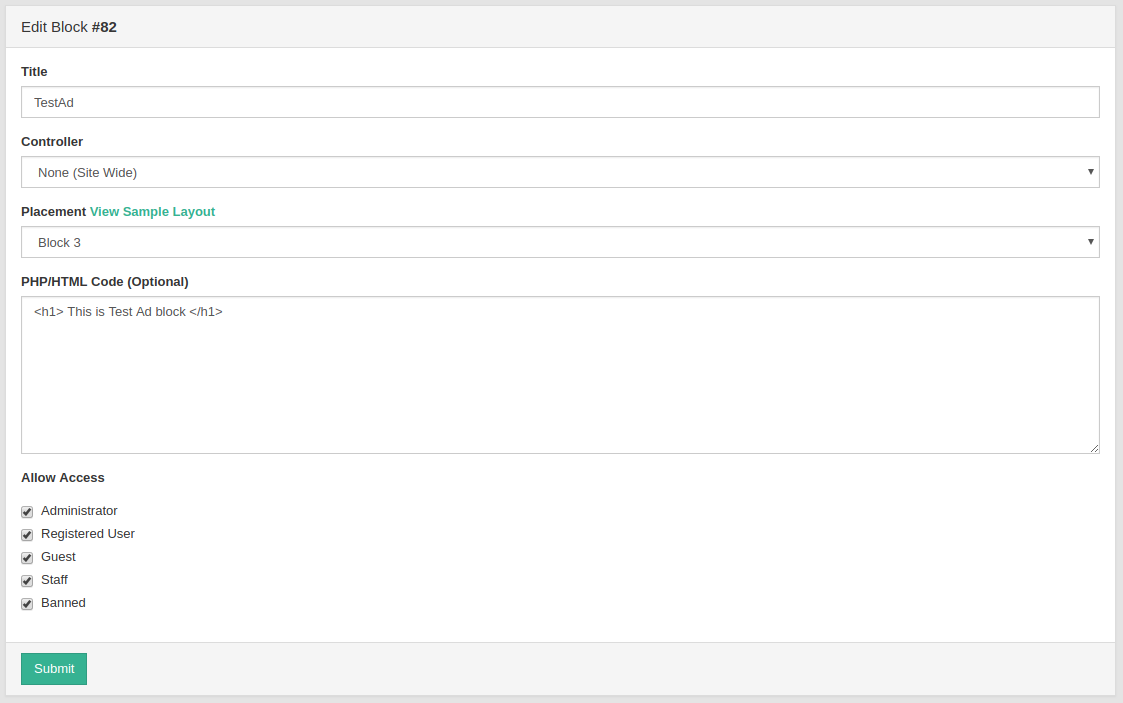Toggle the Banned checkbox

(27, 603)
